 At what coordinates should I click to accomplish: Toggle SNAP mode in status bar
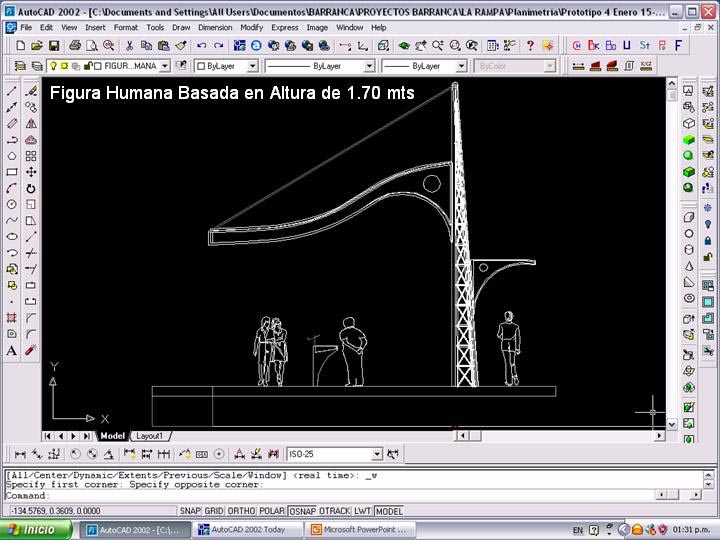189,511
